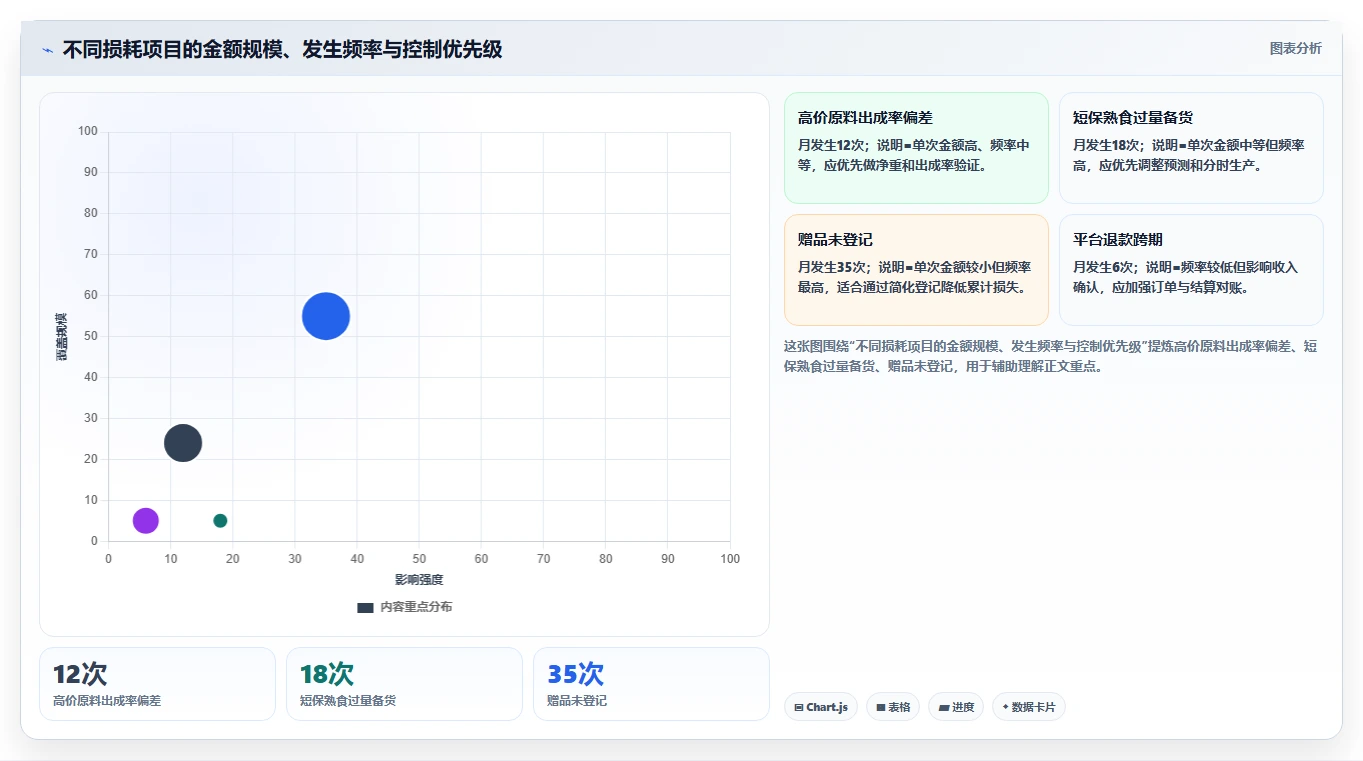Open the 平台退款跨期 info card
The width and height of the screenshot is (1363, 761).
[1191, 270]
